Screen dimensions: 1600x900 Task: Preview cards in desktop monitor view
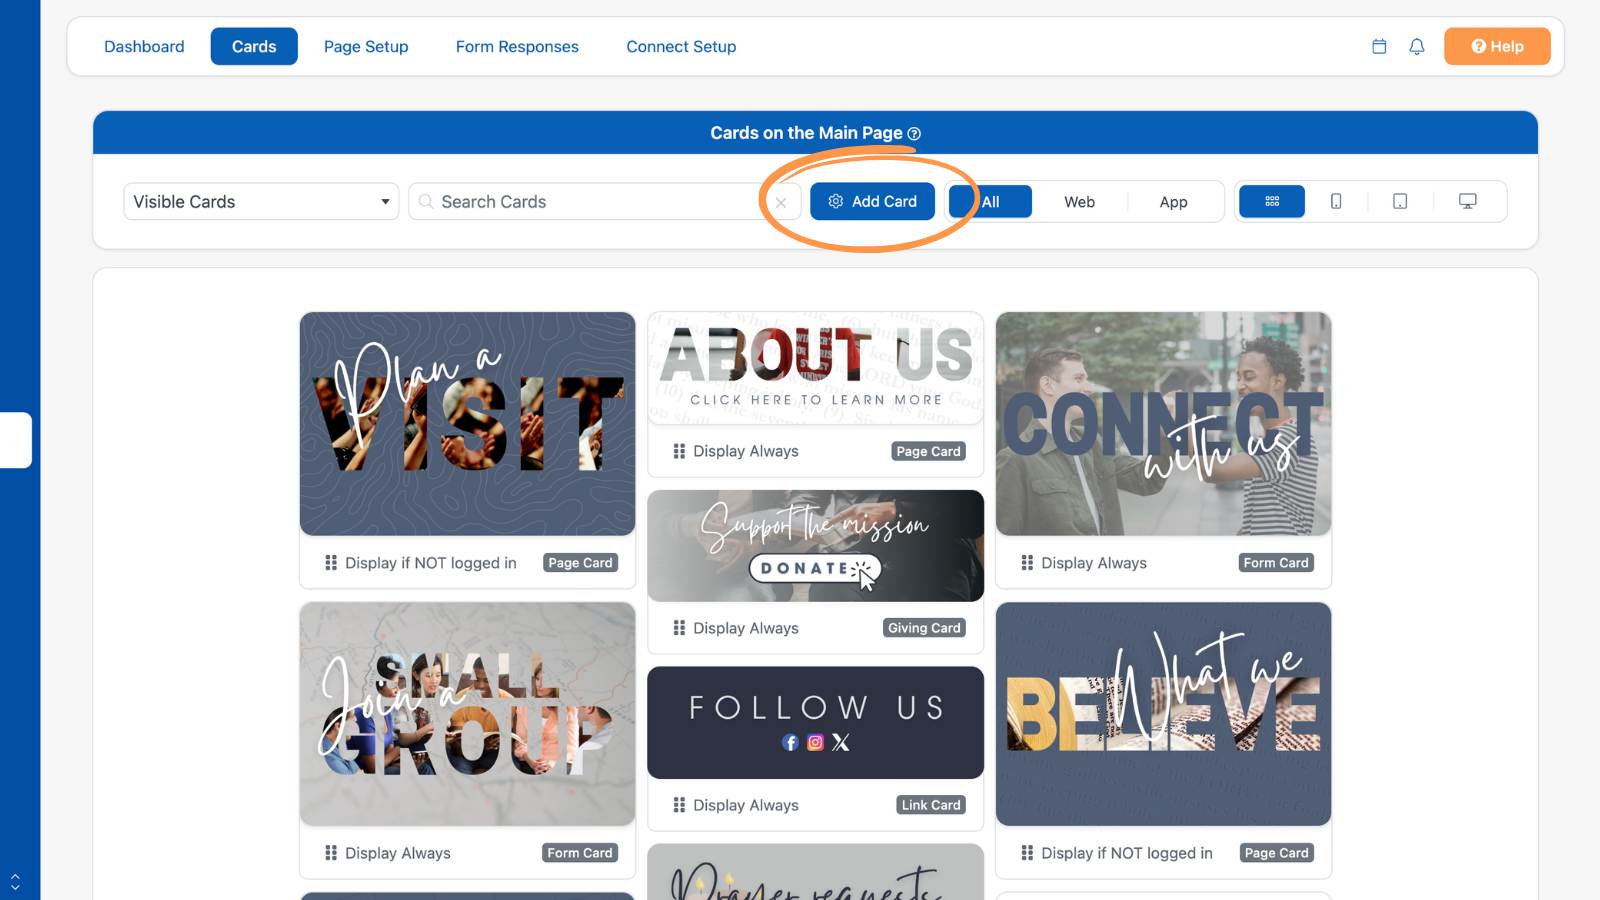(x=1468, y=201)
